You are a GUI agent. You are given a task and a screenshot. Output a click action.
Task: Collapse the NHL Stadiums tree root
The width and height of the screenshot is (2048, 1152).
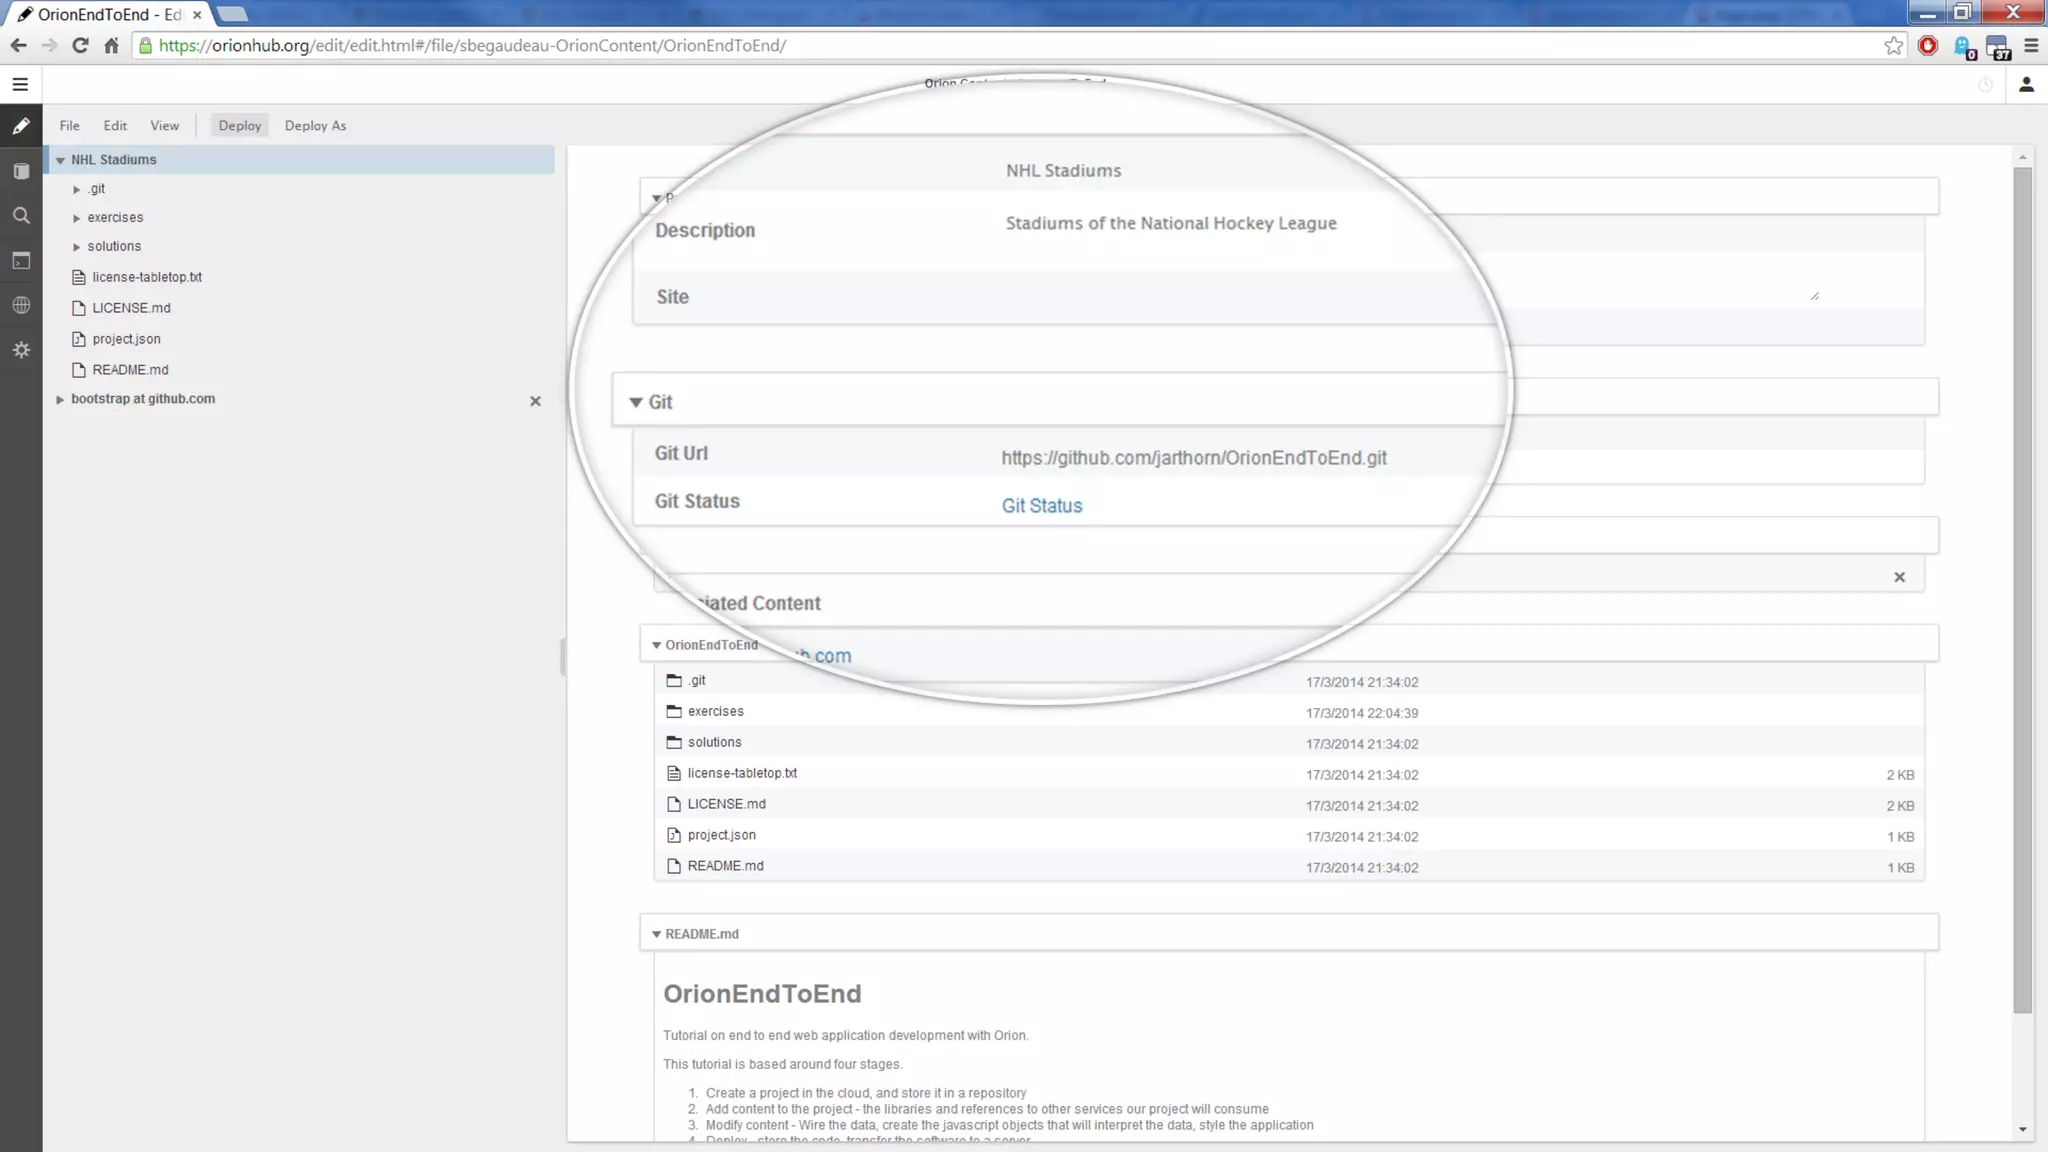point(60,160)
